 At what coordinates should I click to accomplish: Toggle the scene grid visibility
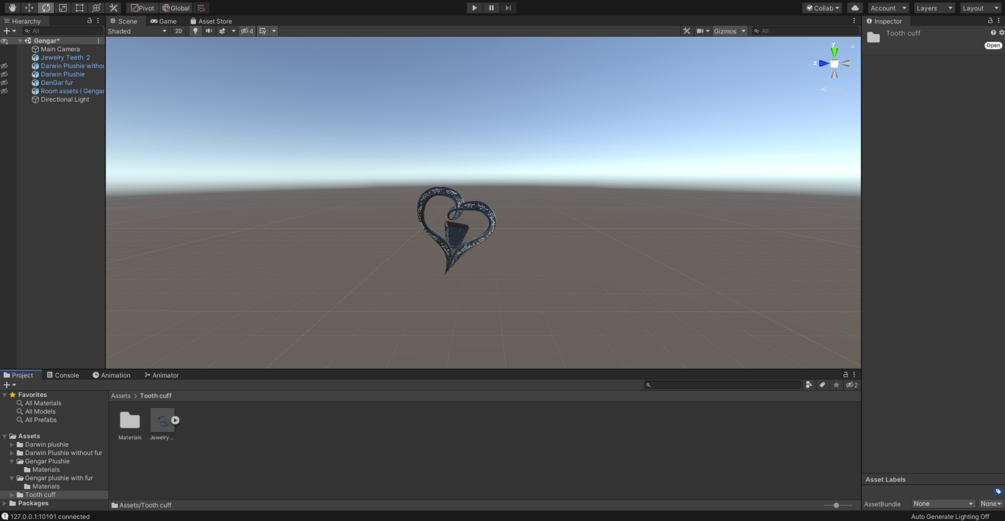tap(262, 31)
